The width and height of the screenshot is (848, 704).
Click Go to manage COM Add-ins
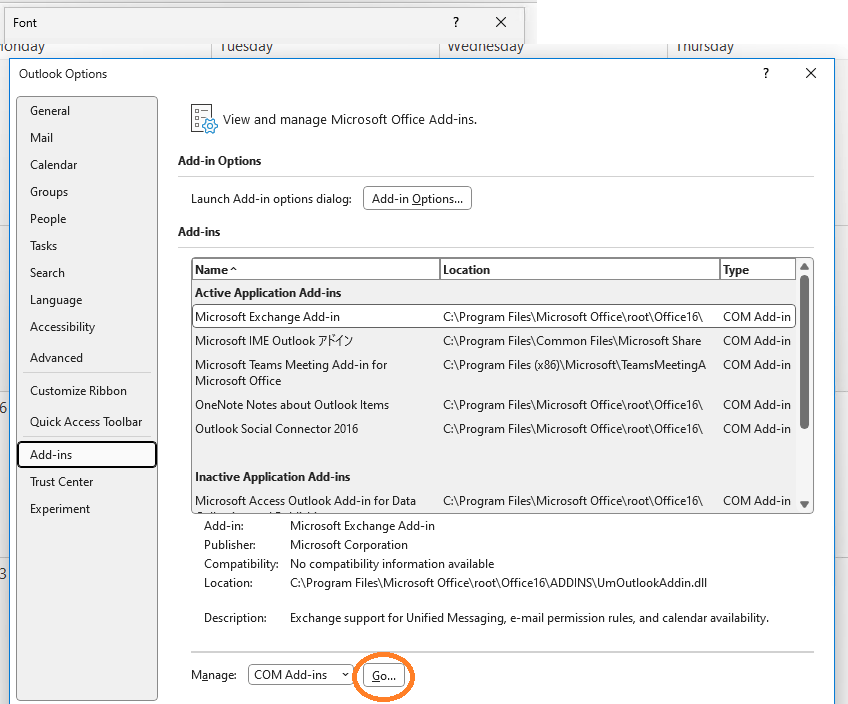(x=383, y=676)
